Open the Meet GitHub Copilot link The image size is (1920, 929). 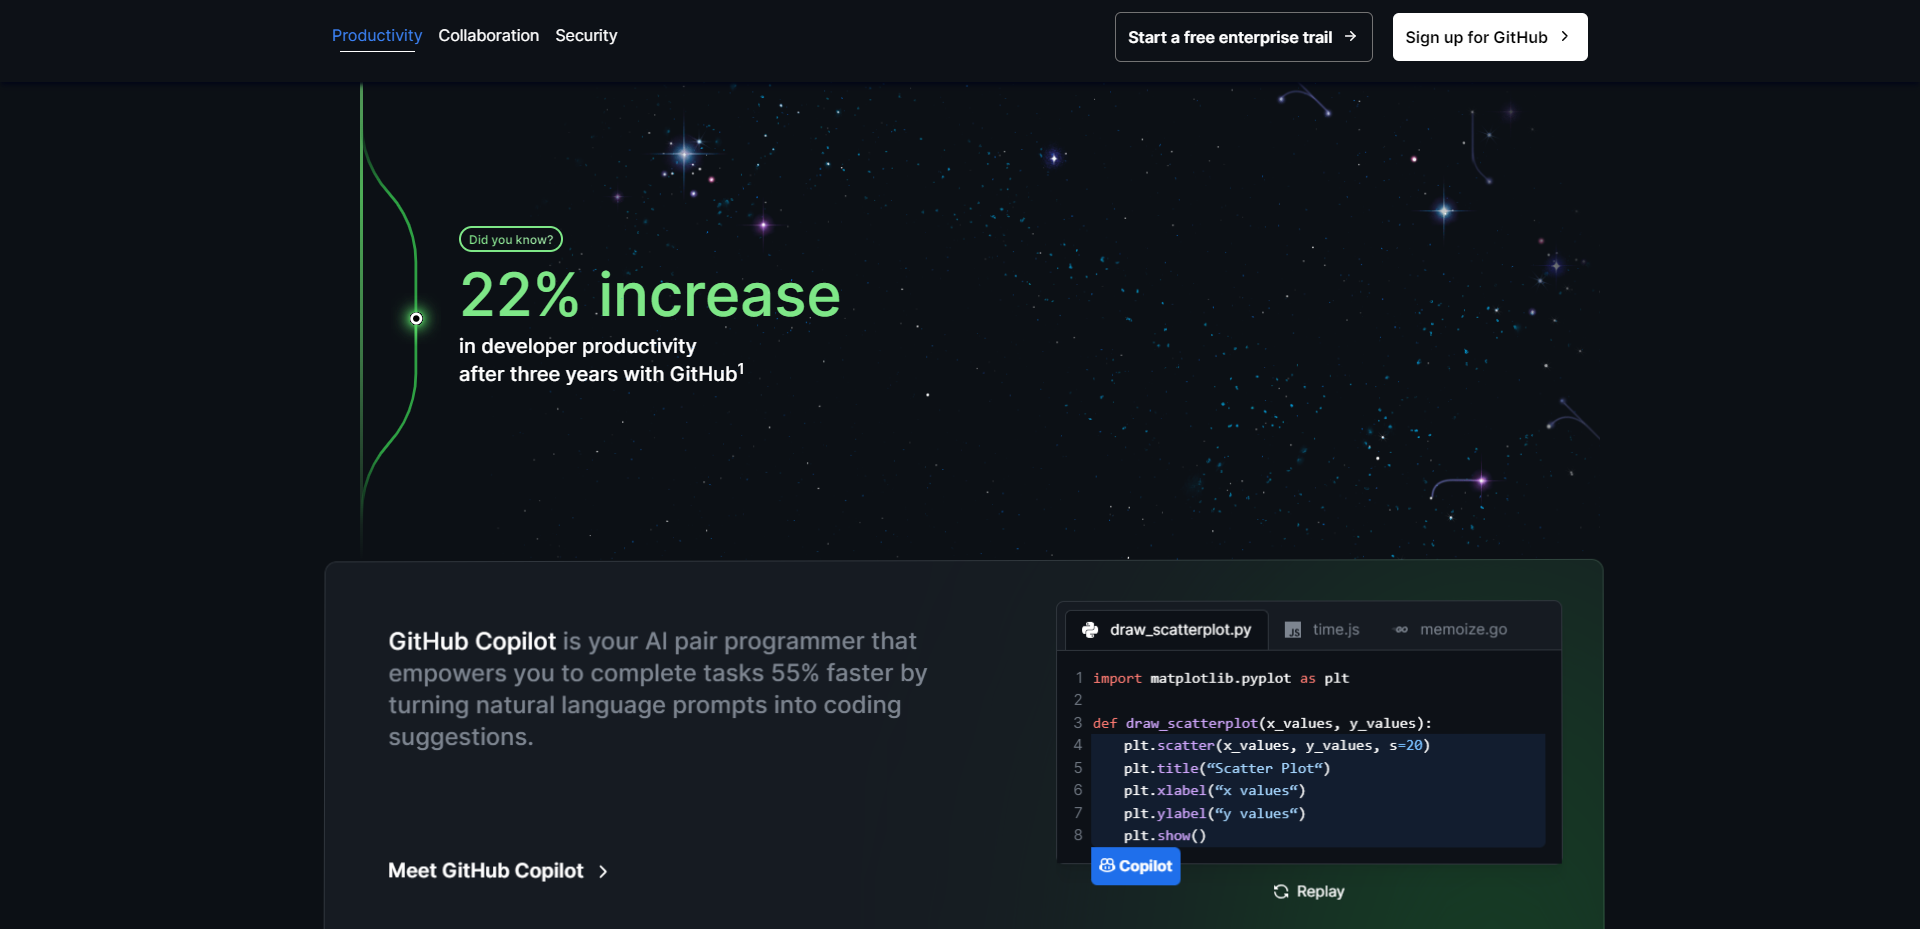pos(498,871)
